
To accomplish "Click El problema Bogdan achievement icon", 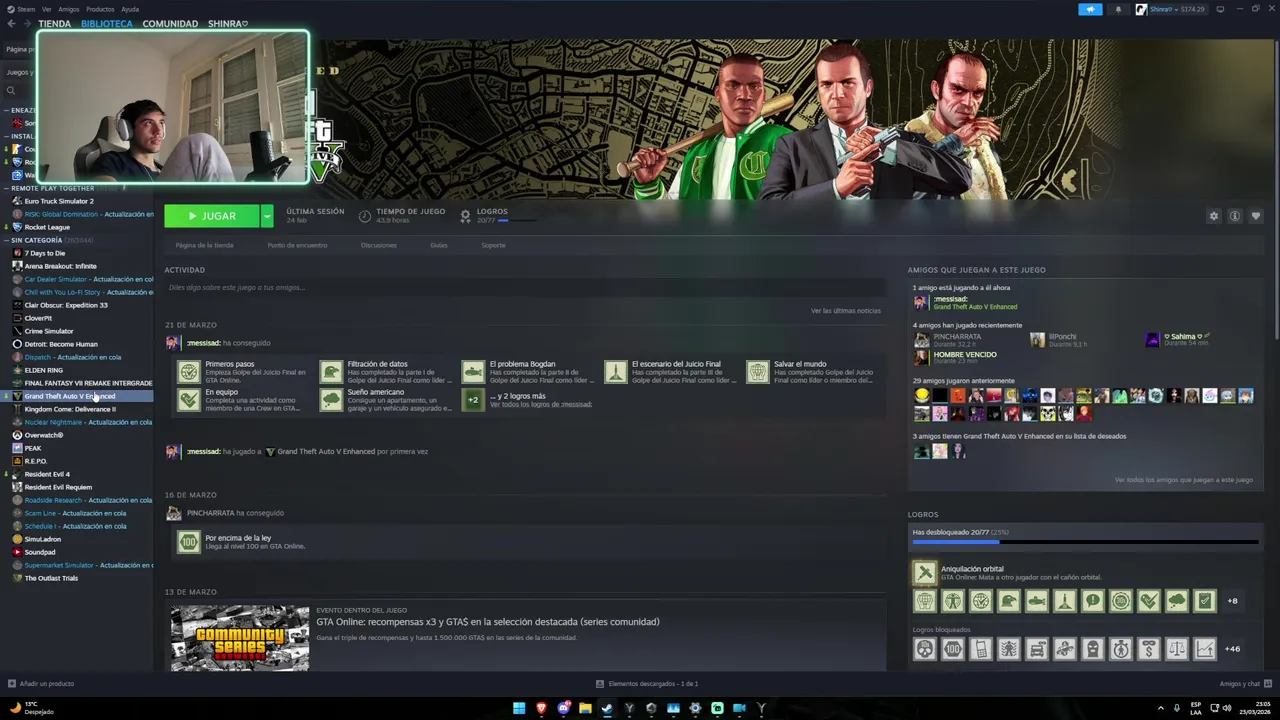I will tap(473, 372).
